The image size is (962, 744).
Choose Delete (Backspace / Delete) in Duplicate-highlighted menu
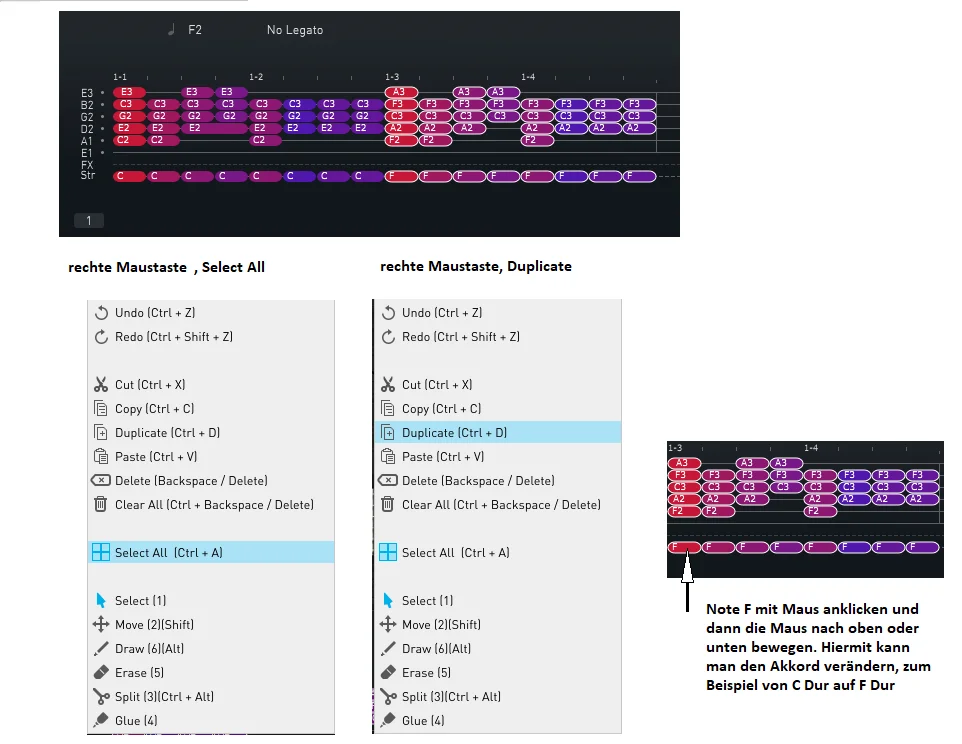[478, 480]
